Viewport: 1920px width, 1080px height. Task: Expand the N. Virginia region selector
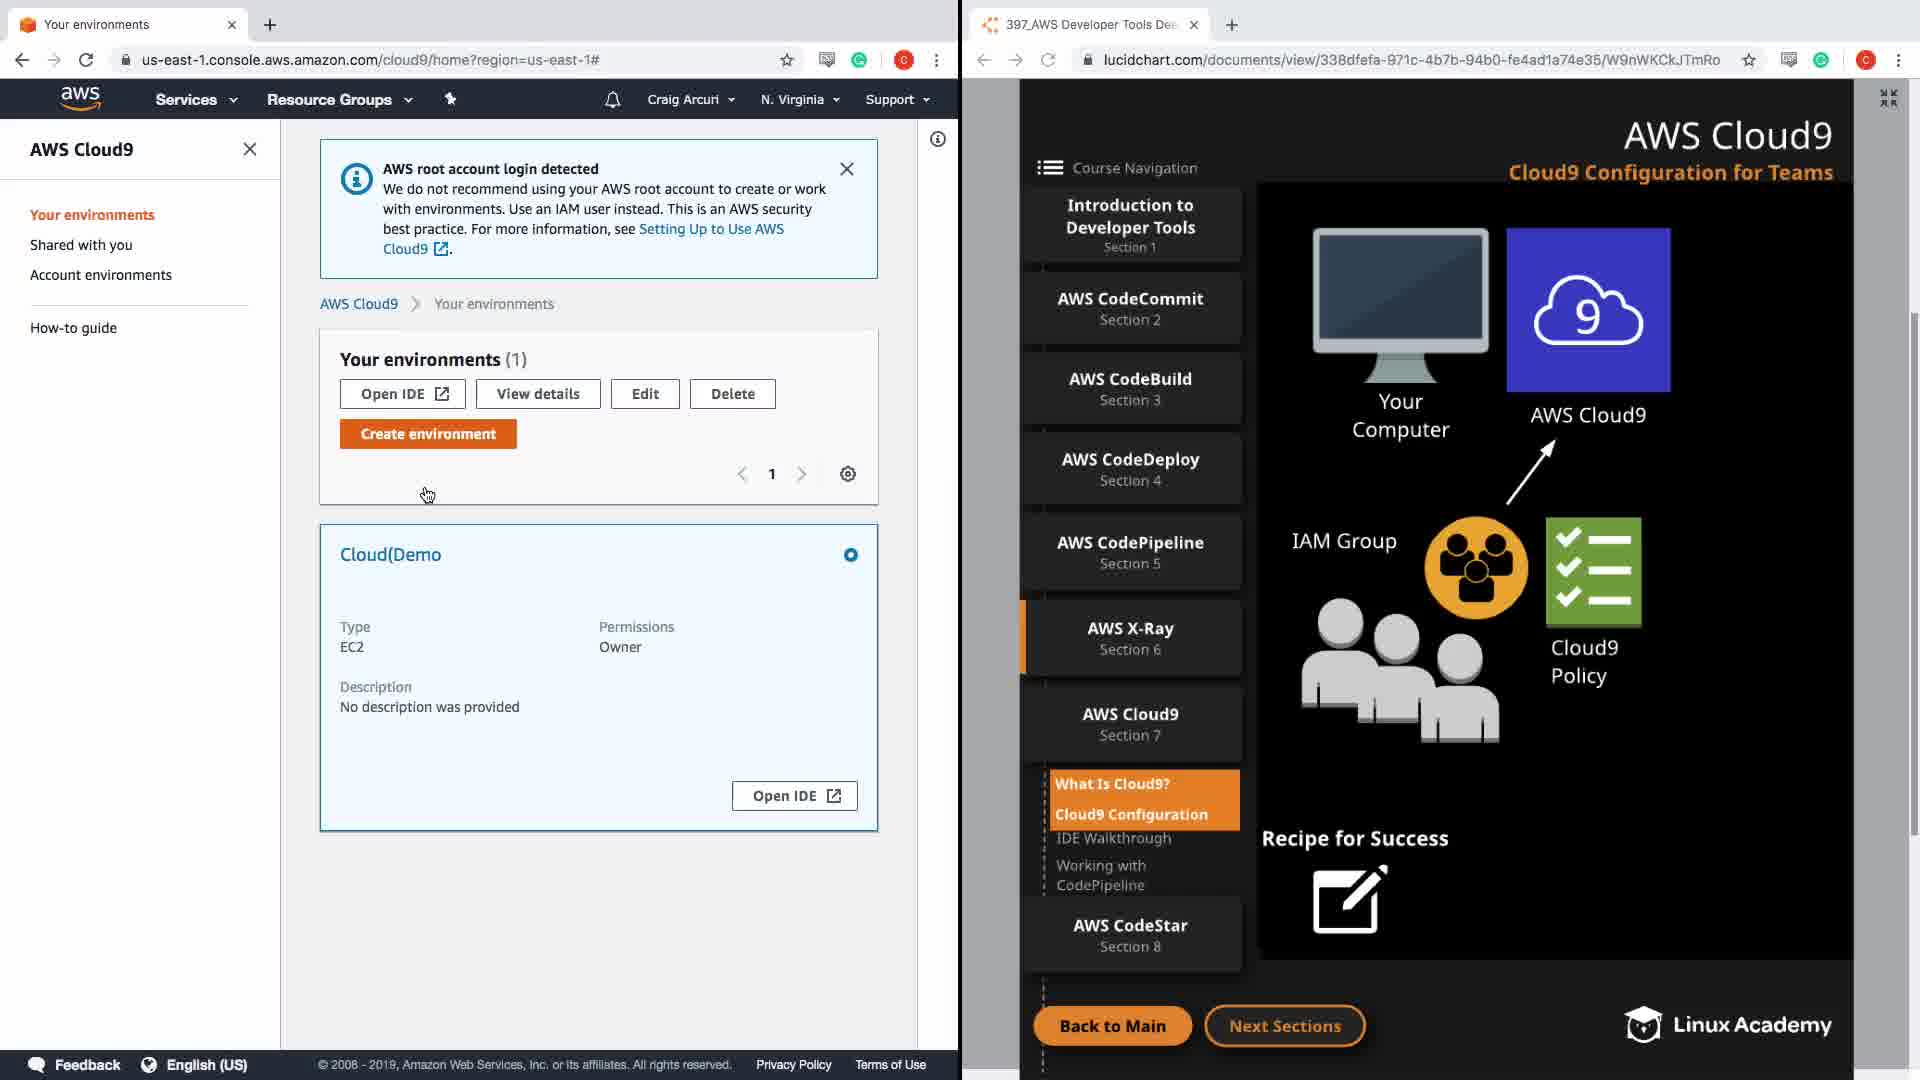pyautogui.click(x=799, y=100)
